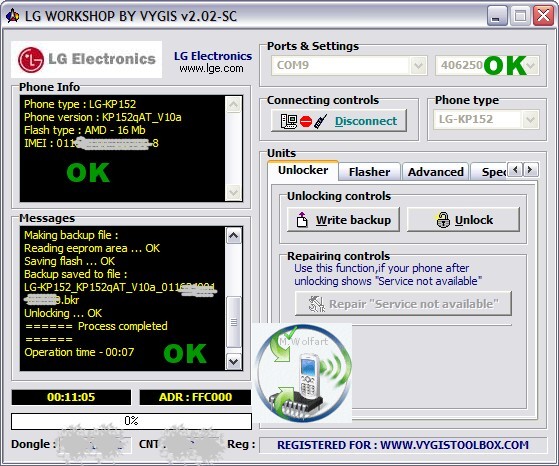The image size is (559, 466).
Task: Click the Messages scrollbar thumb
Action: (x=234, y=322)
